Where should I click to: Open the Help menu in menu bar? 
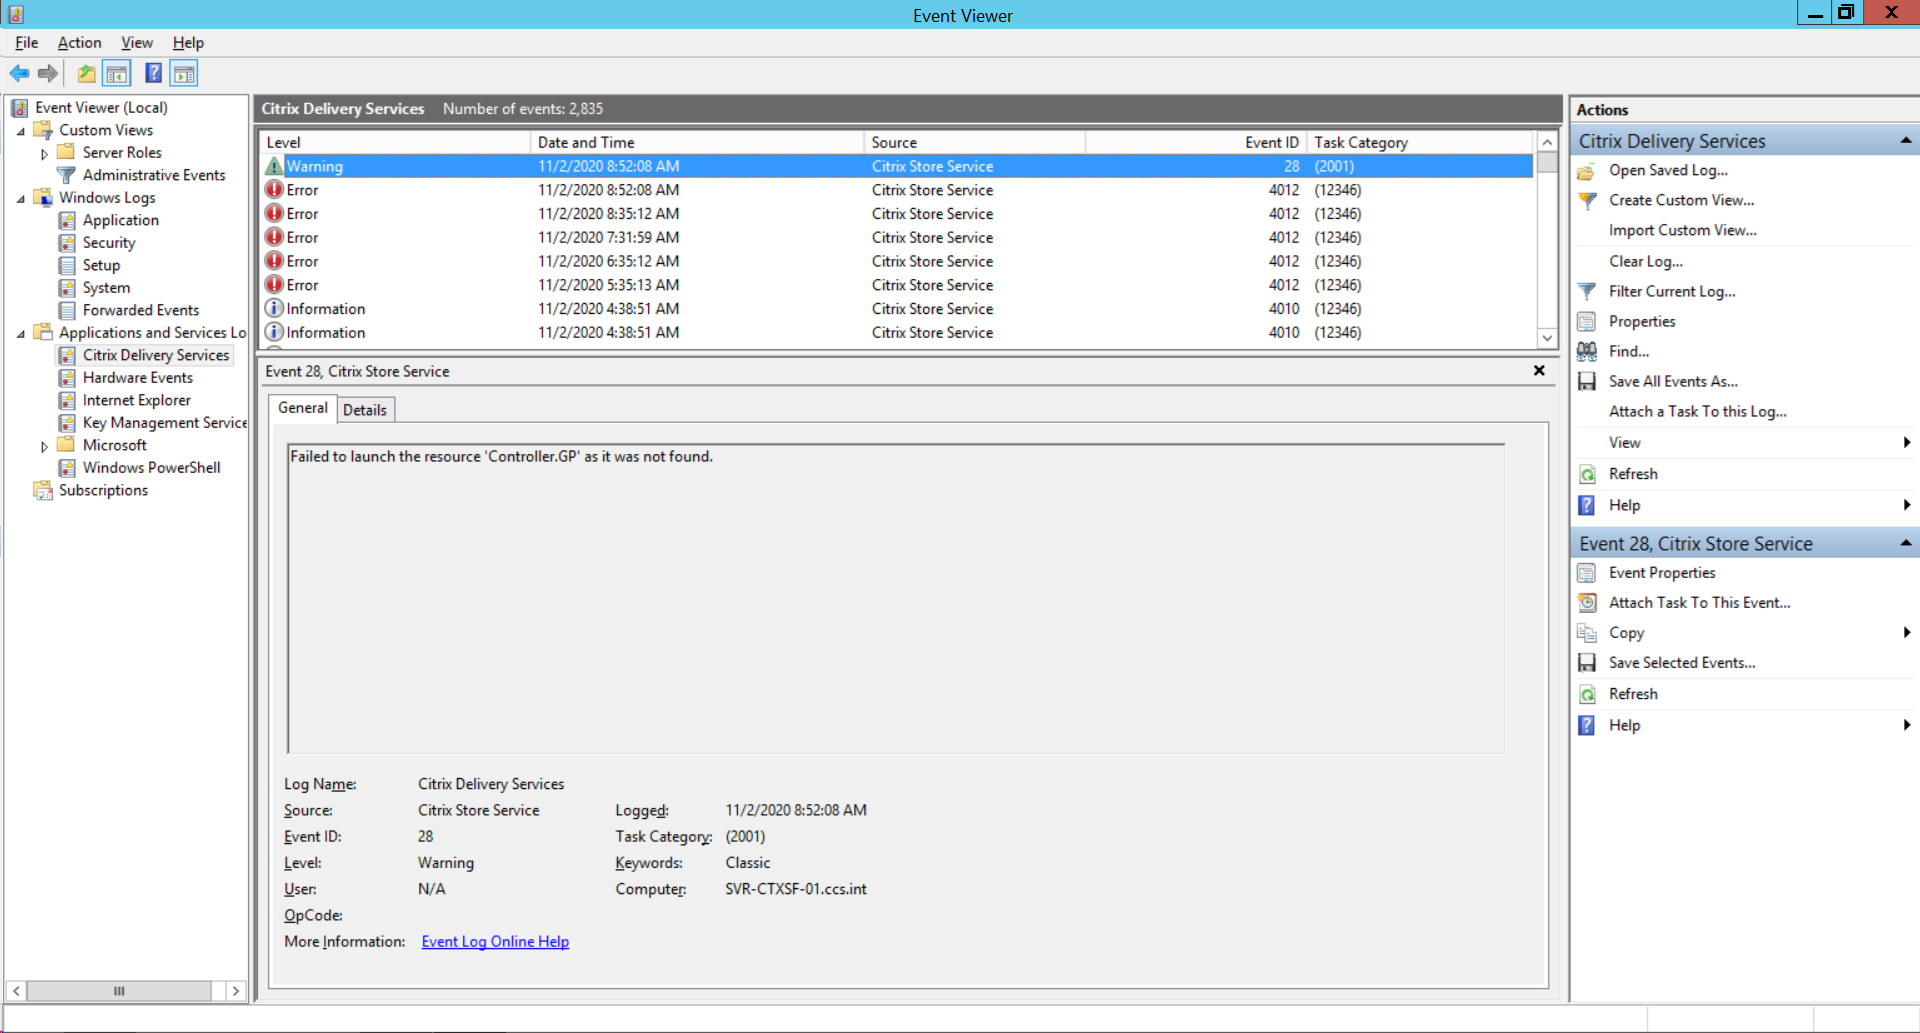pos(188,42)
